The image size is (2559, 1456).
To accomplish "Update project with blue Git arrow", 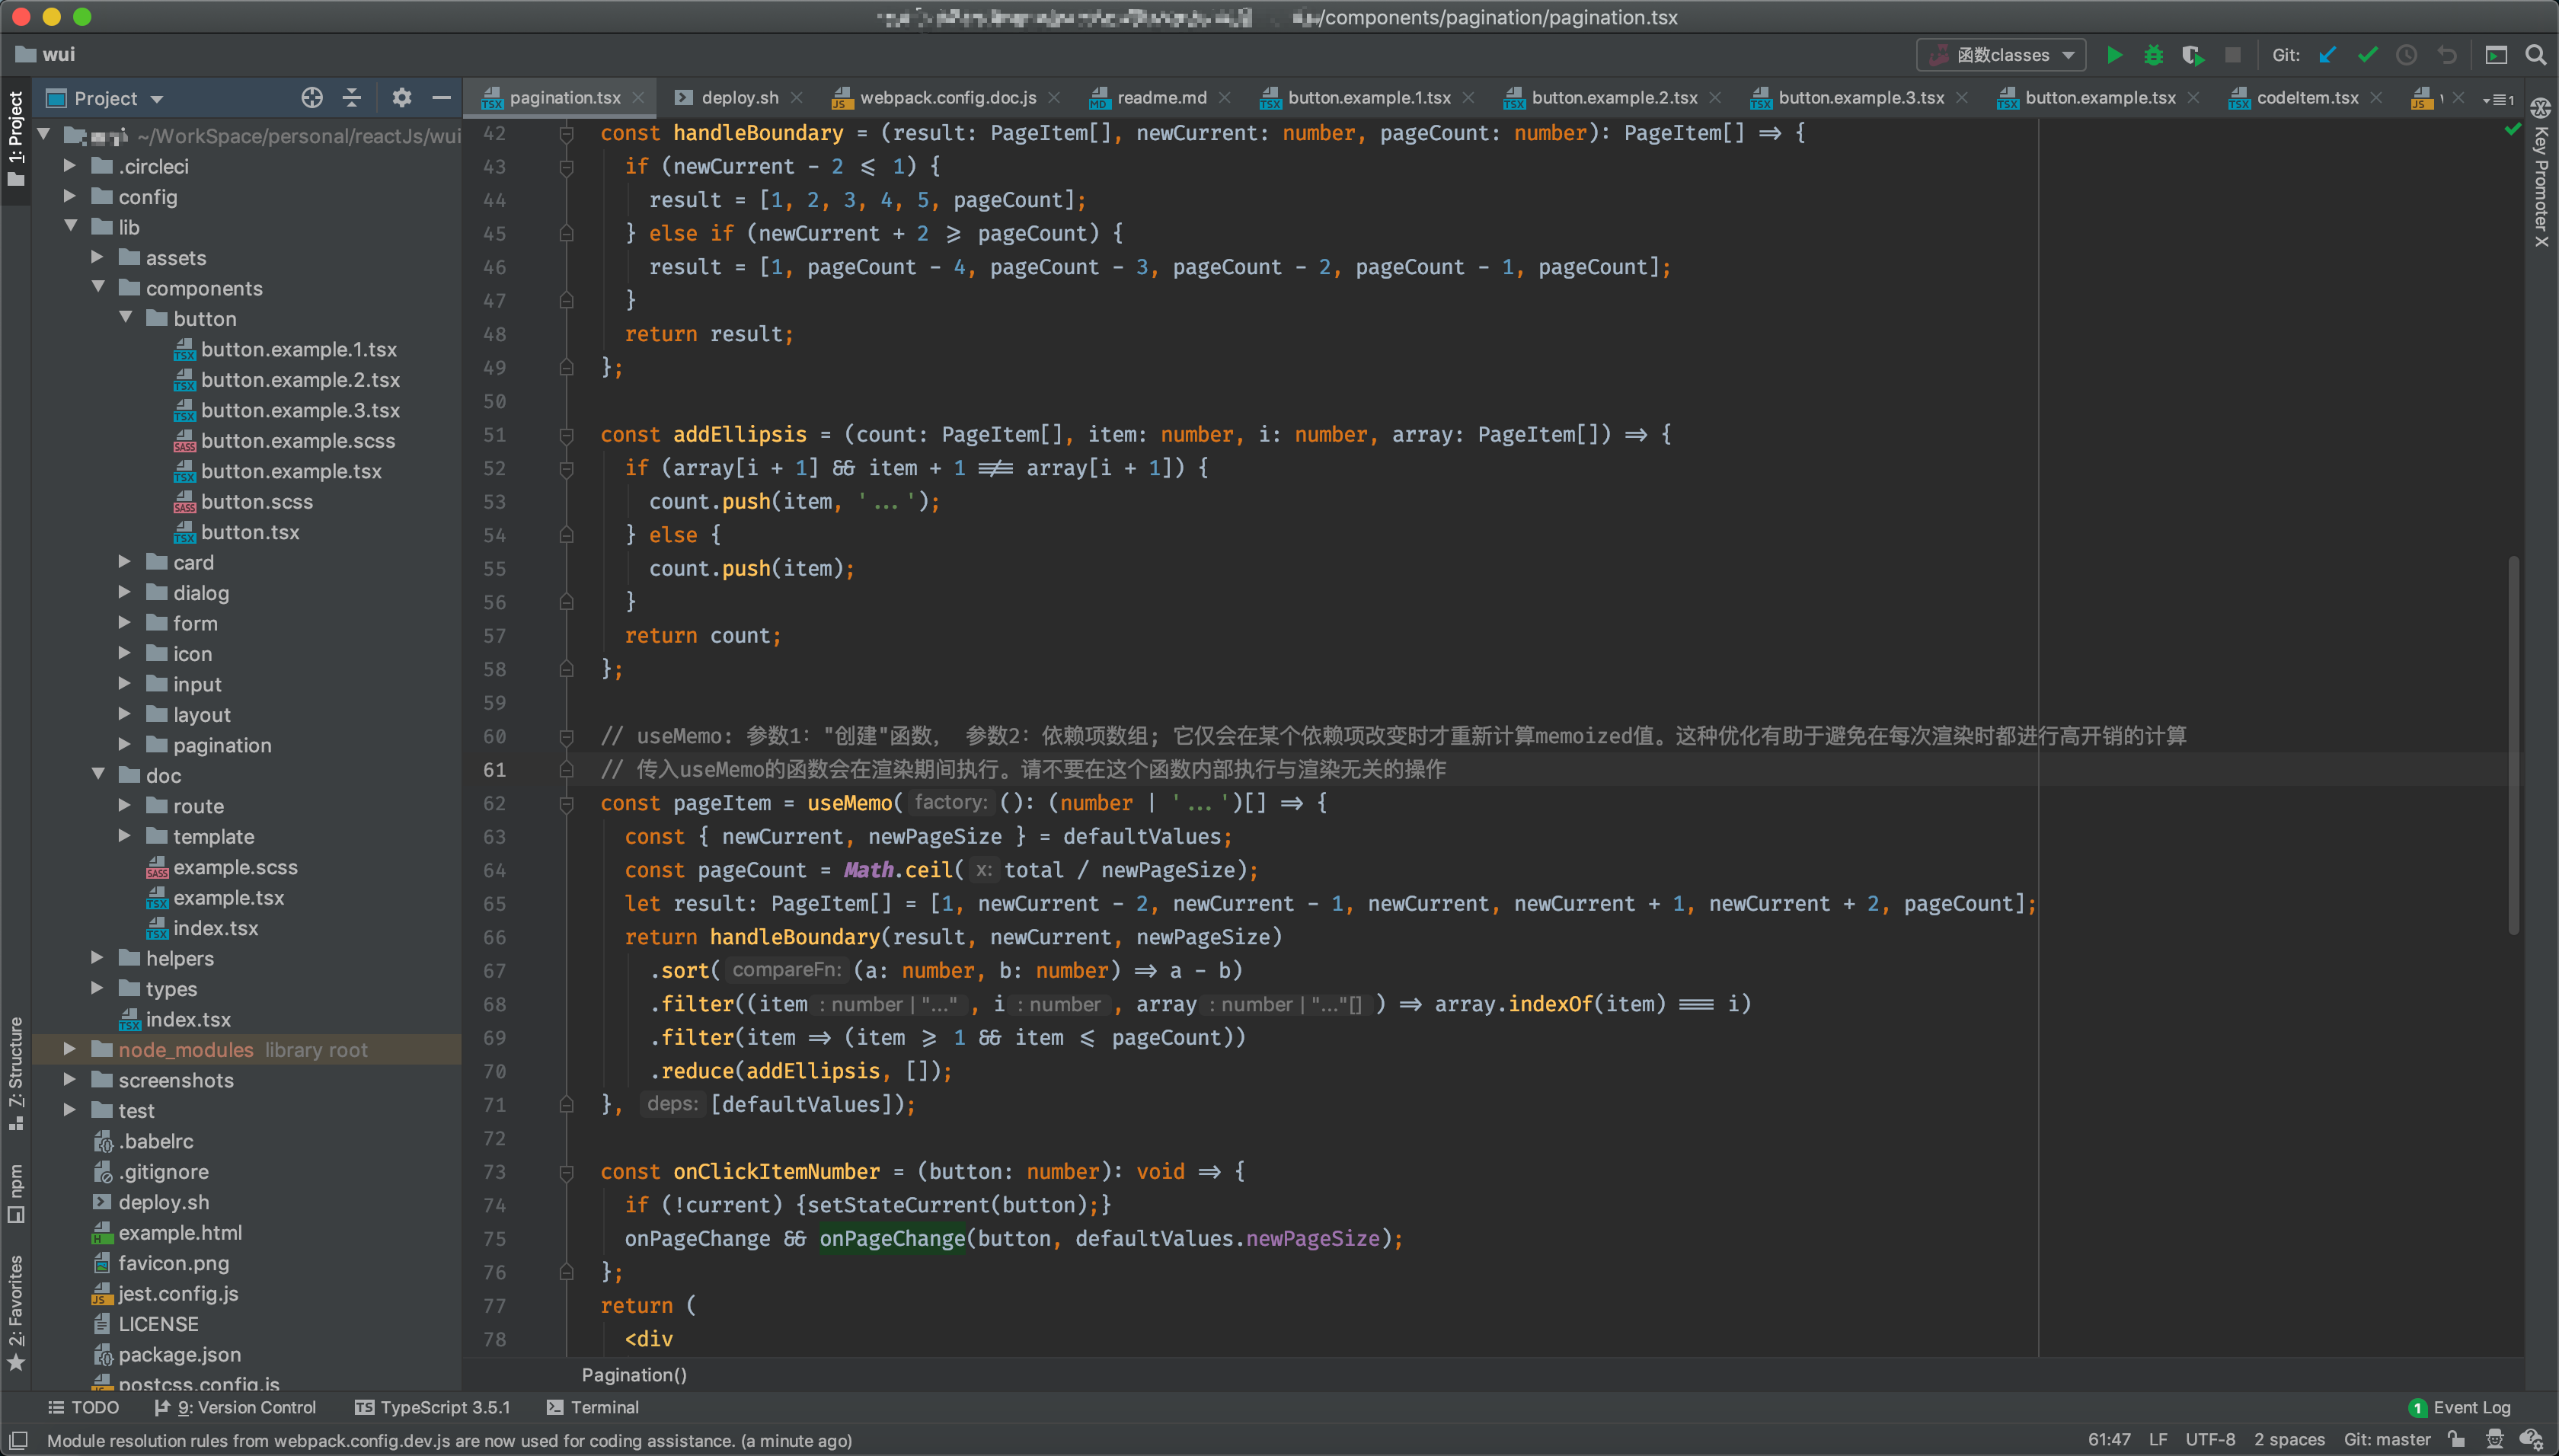I will point(2328,55).
